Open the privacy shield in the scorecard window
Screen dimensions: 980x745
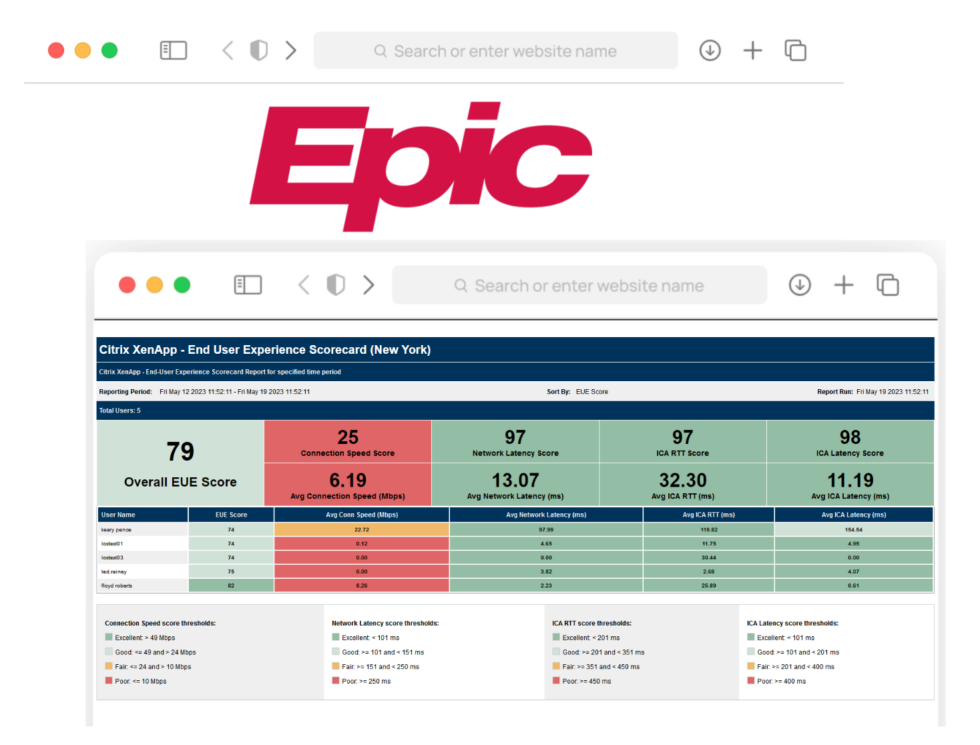336,285
